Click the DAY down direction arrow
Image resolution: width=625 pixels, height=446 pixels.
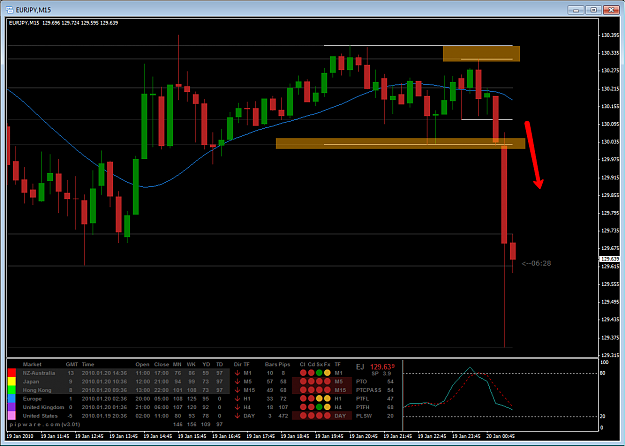click(238, 416)
